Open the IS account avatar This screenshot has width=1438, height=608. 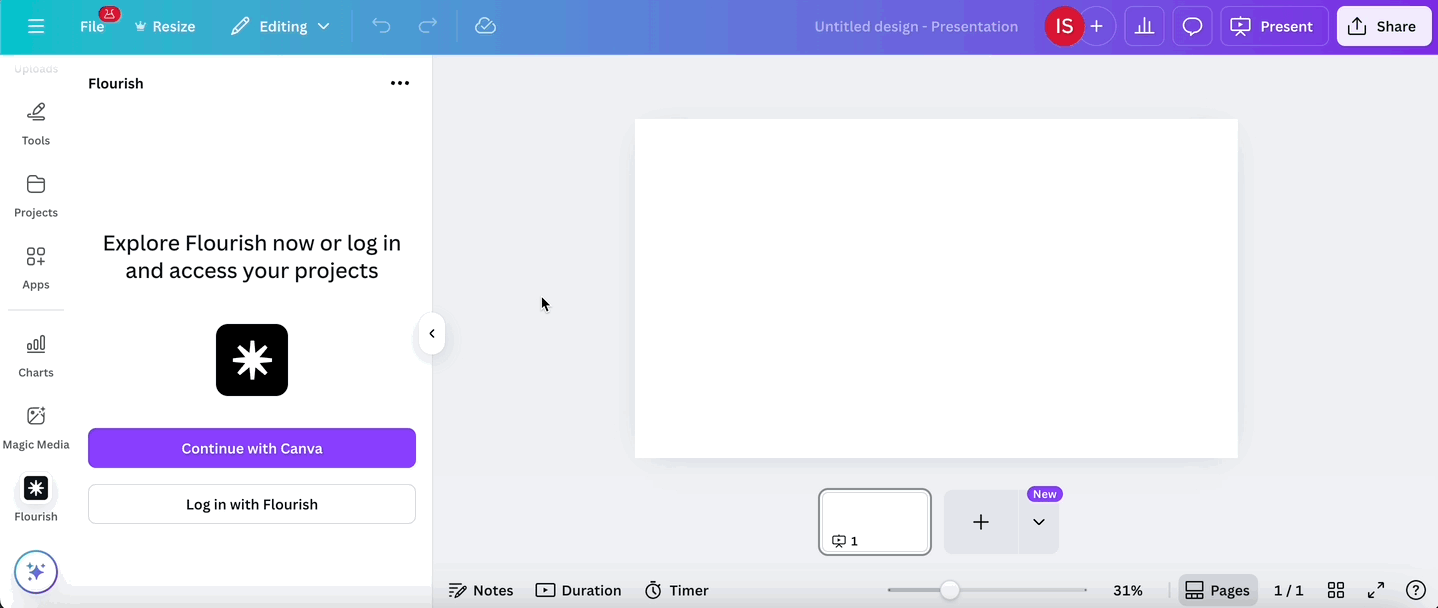[1064, 26]
